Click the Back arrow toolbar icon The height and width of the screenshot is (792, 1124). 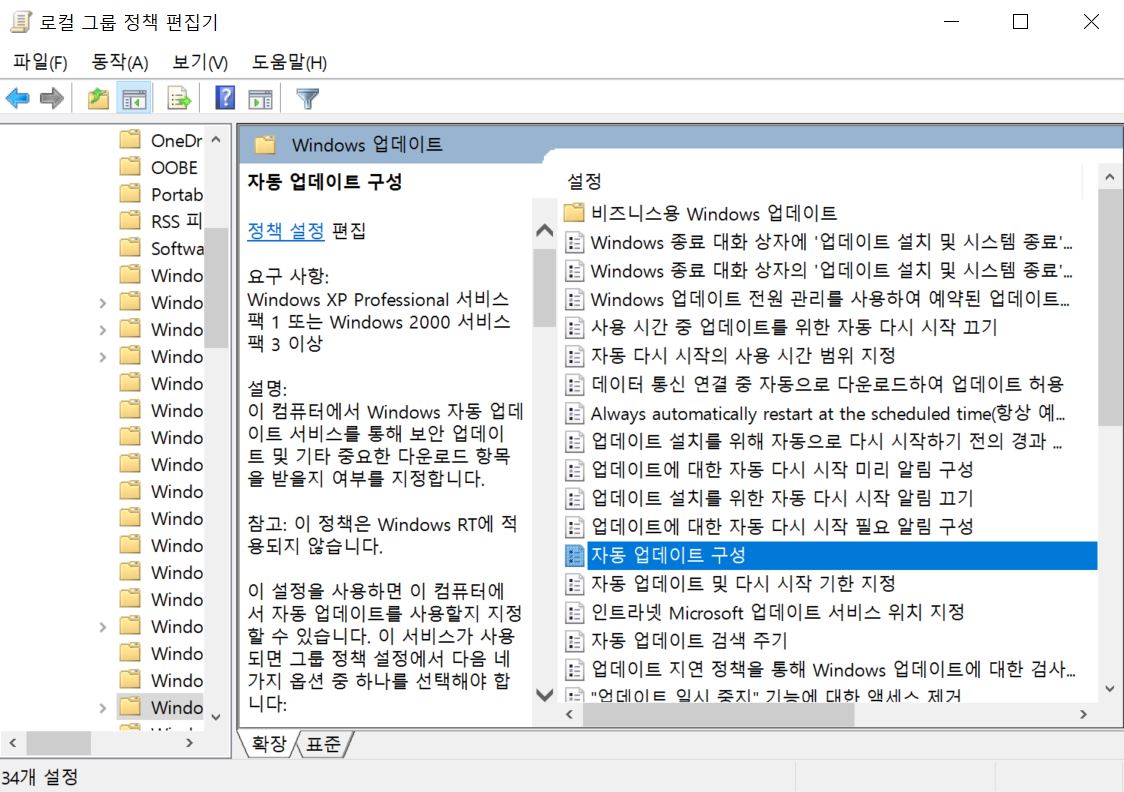click(x=18, y=98)
